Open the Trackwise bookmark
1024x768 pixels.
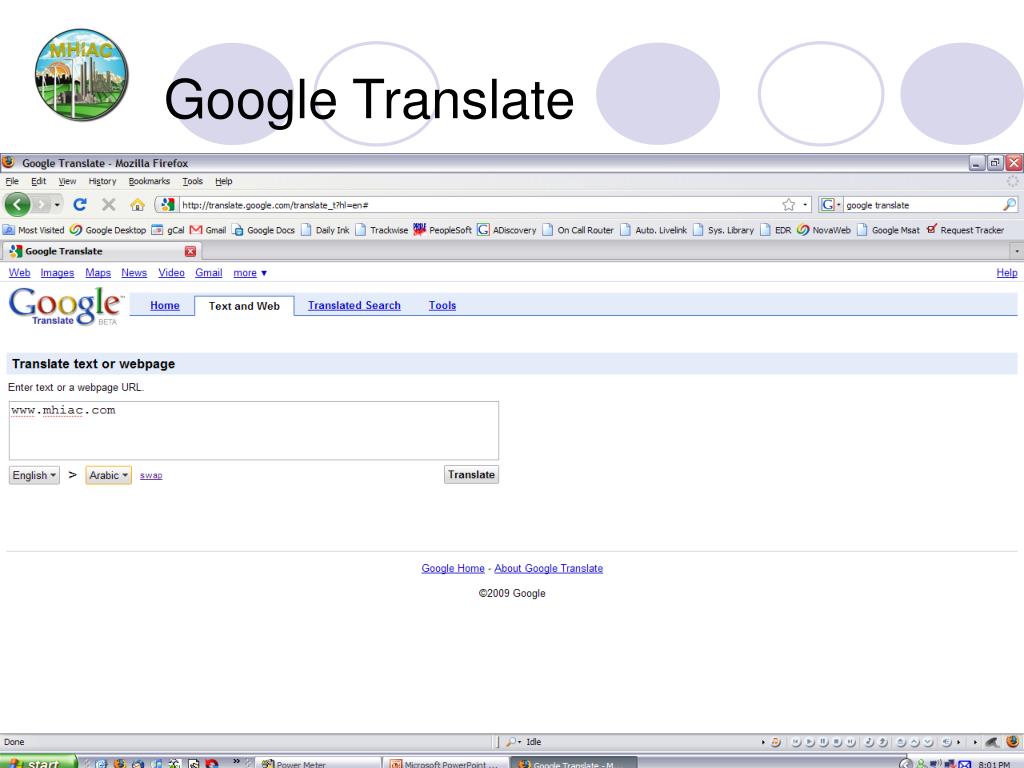(382, 230)
